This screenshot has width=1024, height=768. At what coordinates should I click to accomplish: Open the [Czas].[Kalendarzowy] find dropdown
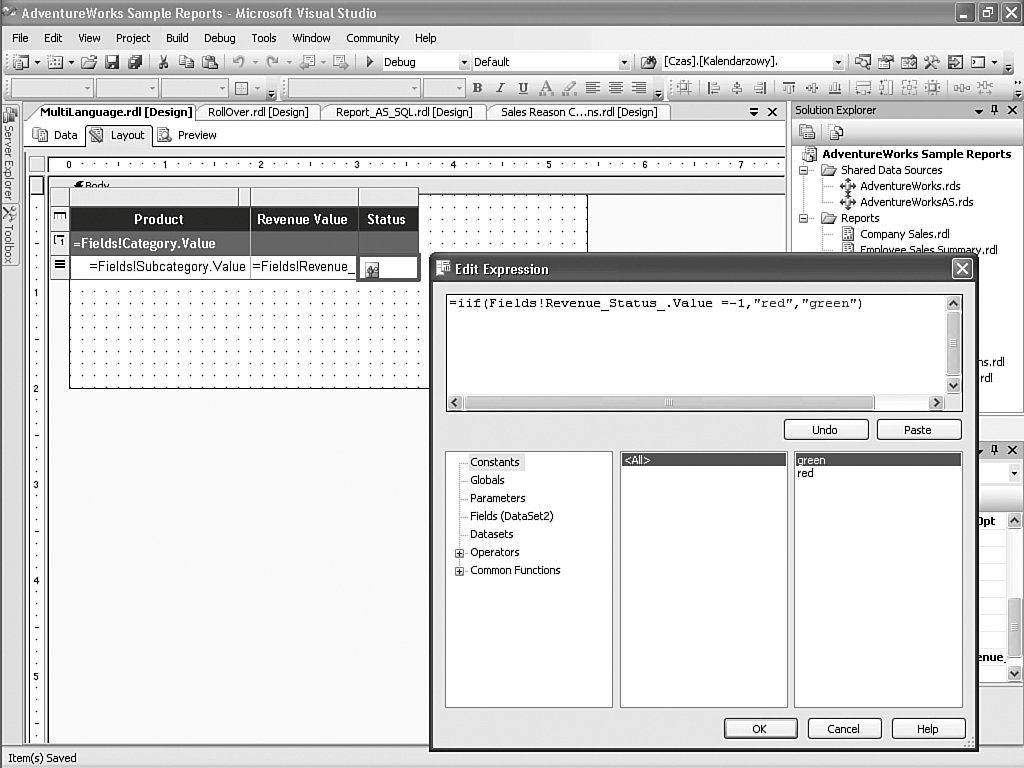[838, 63]
